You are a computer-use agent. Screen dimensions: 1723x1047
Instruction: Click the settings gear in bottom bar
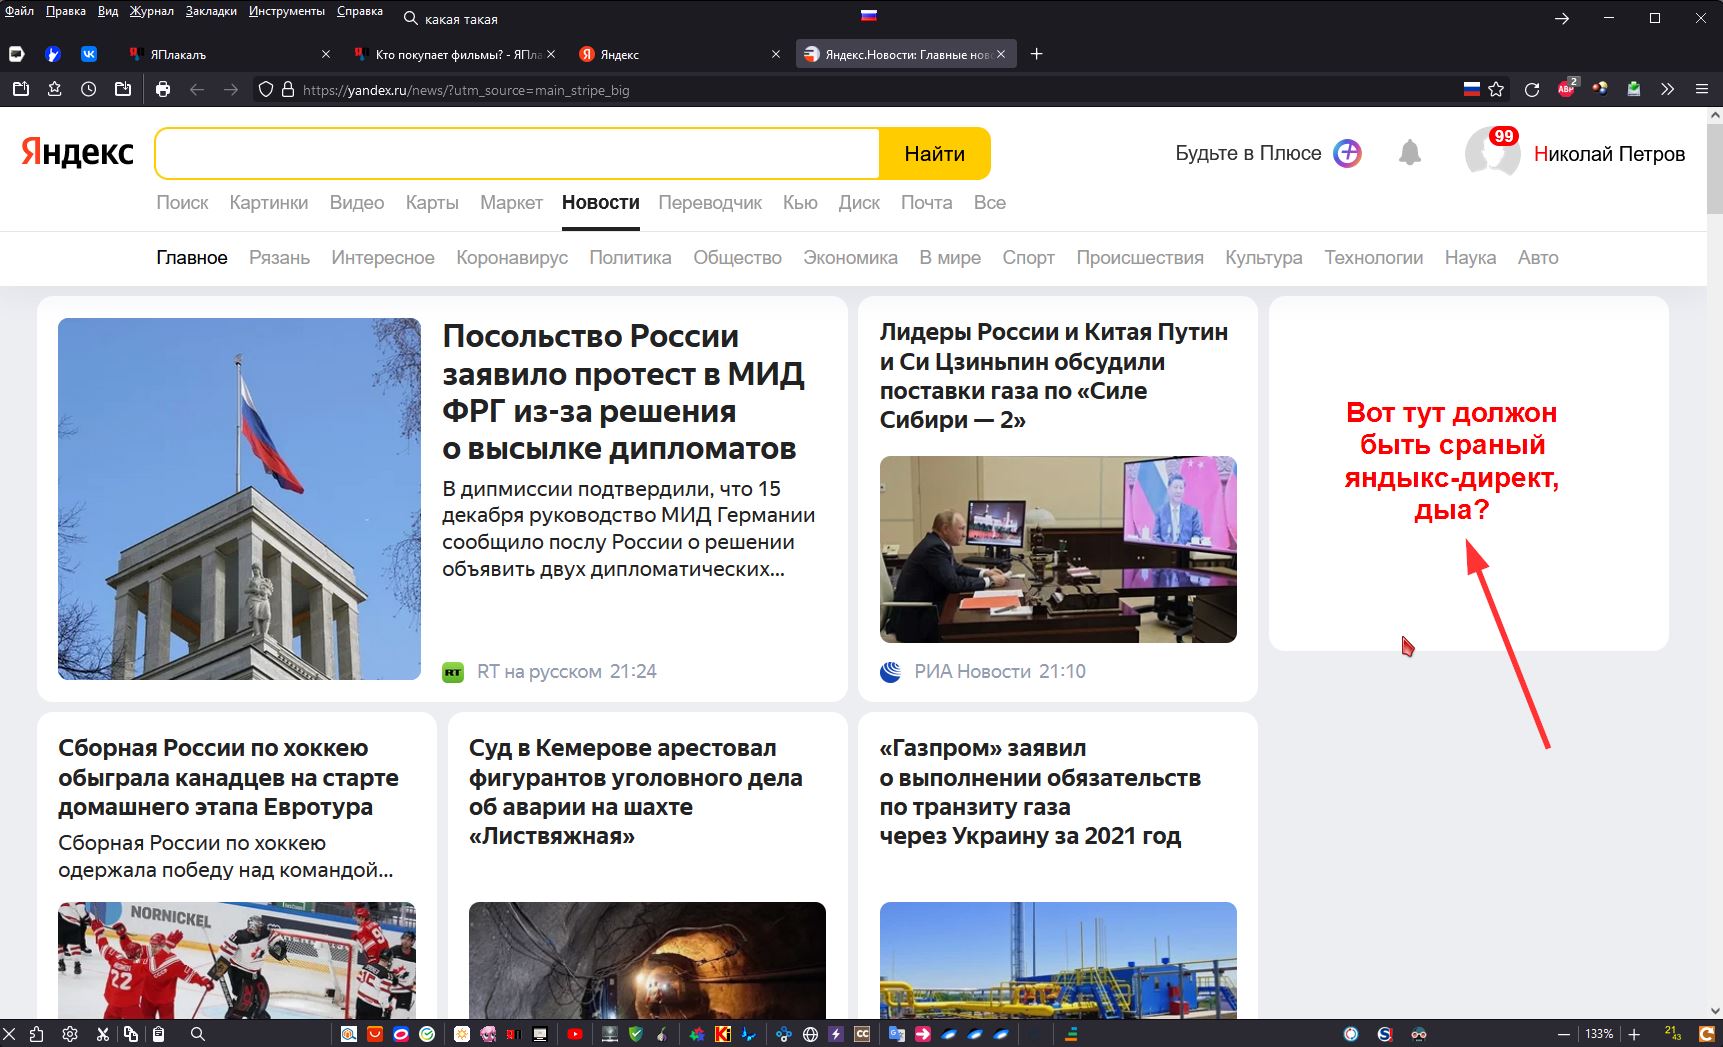coord(69,1034)
